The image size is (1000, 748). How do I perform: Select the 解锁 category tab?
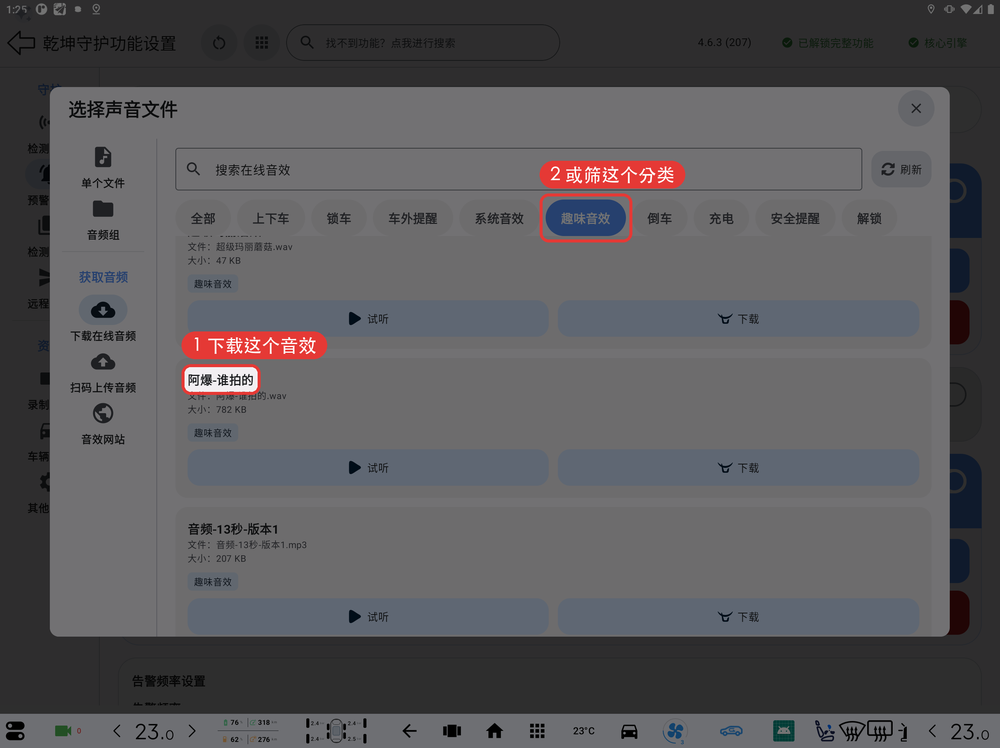pos(869,219)
